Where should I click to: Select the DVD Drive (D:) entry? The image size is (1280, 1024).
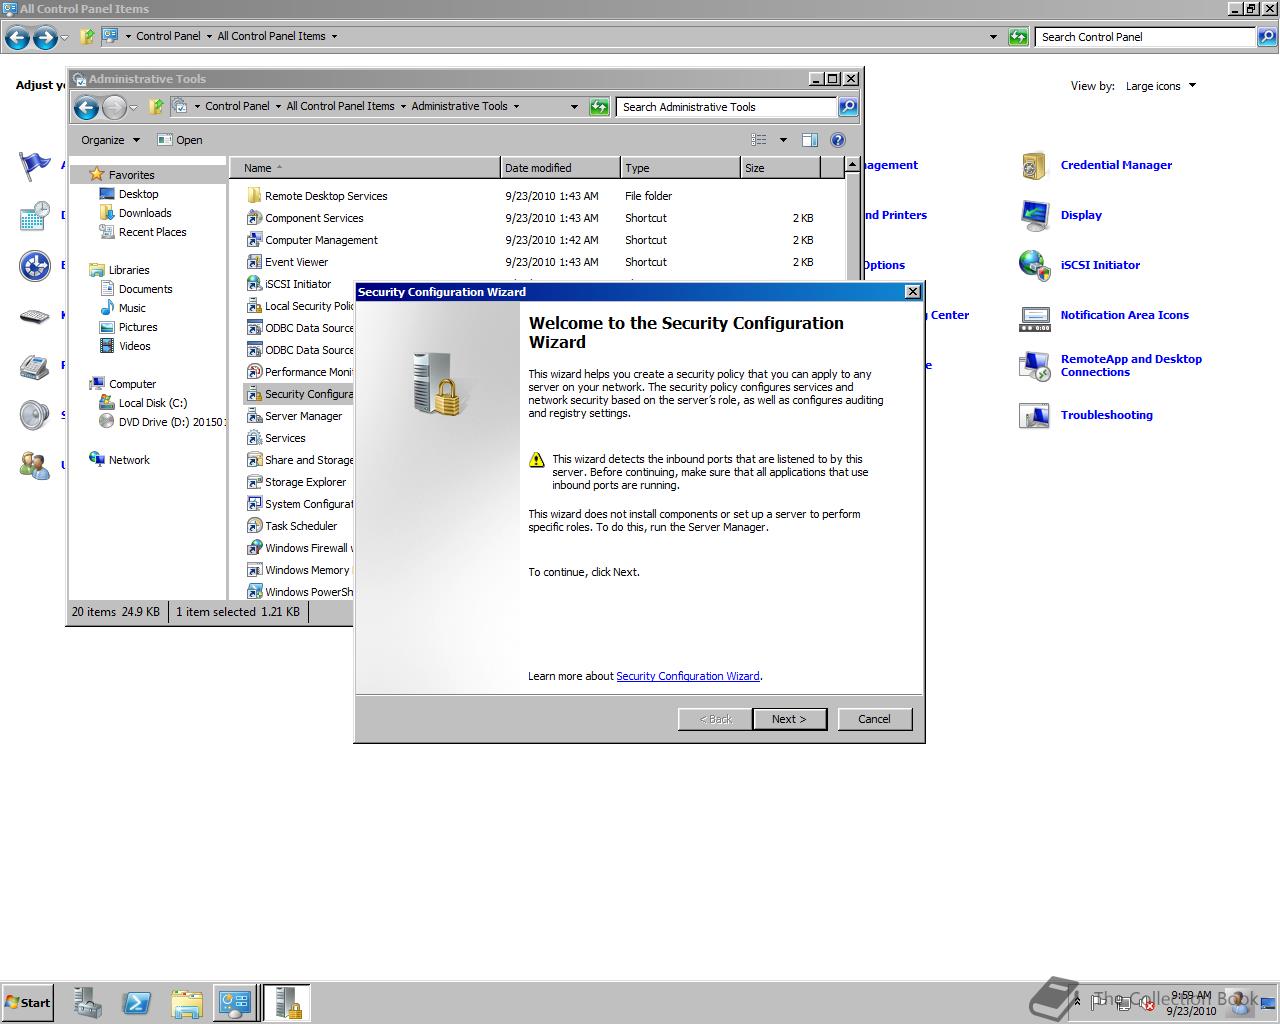click(162, 422)
